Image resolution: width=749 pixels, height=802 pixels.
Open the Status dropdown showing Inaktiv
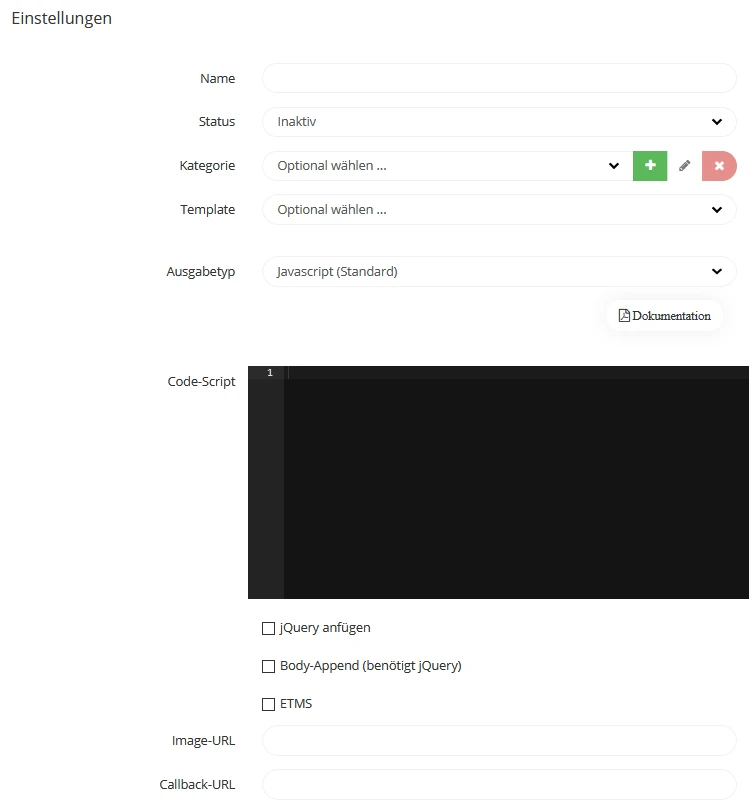(x=498, y=122)
